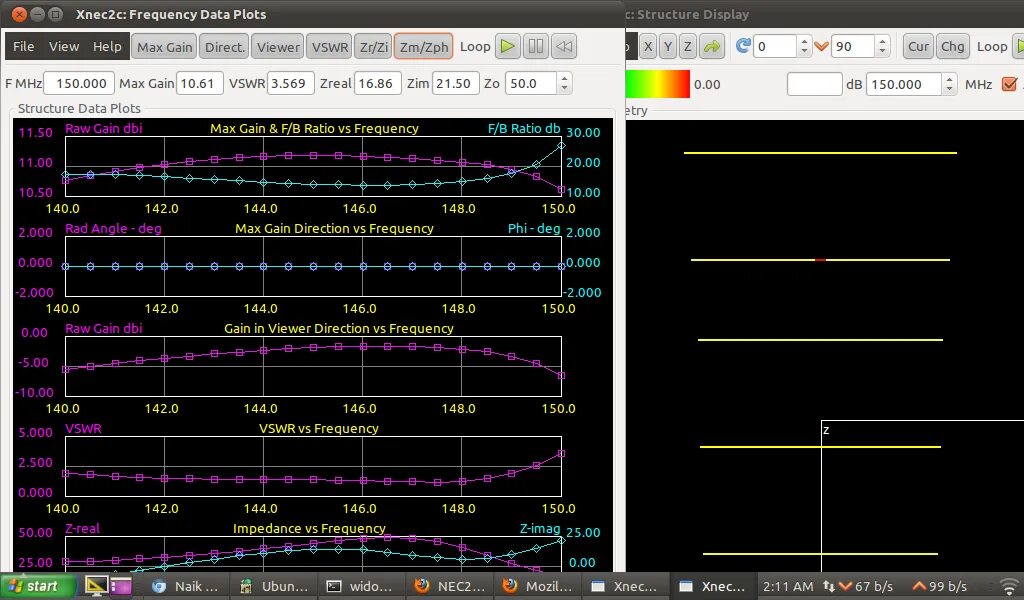
Task: Open the File menu
Action: [x=24, y=46]
